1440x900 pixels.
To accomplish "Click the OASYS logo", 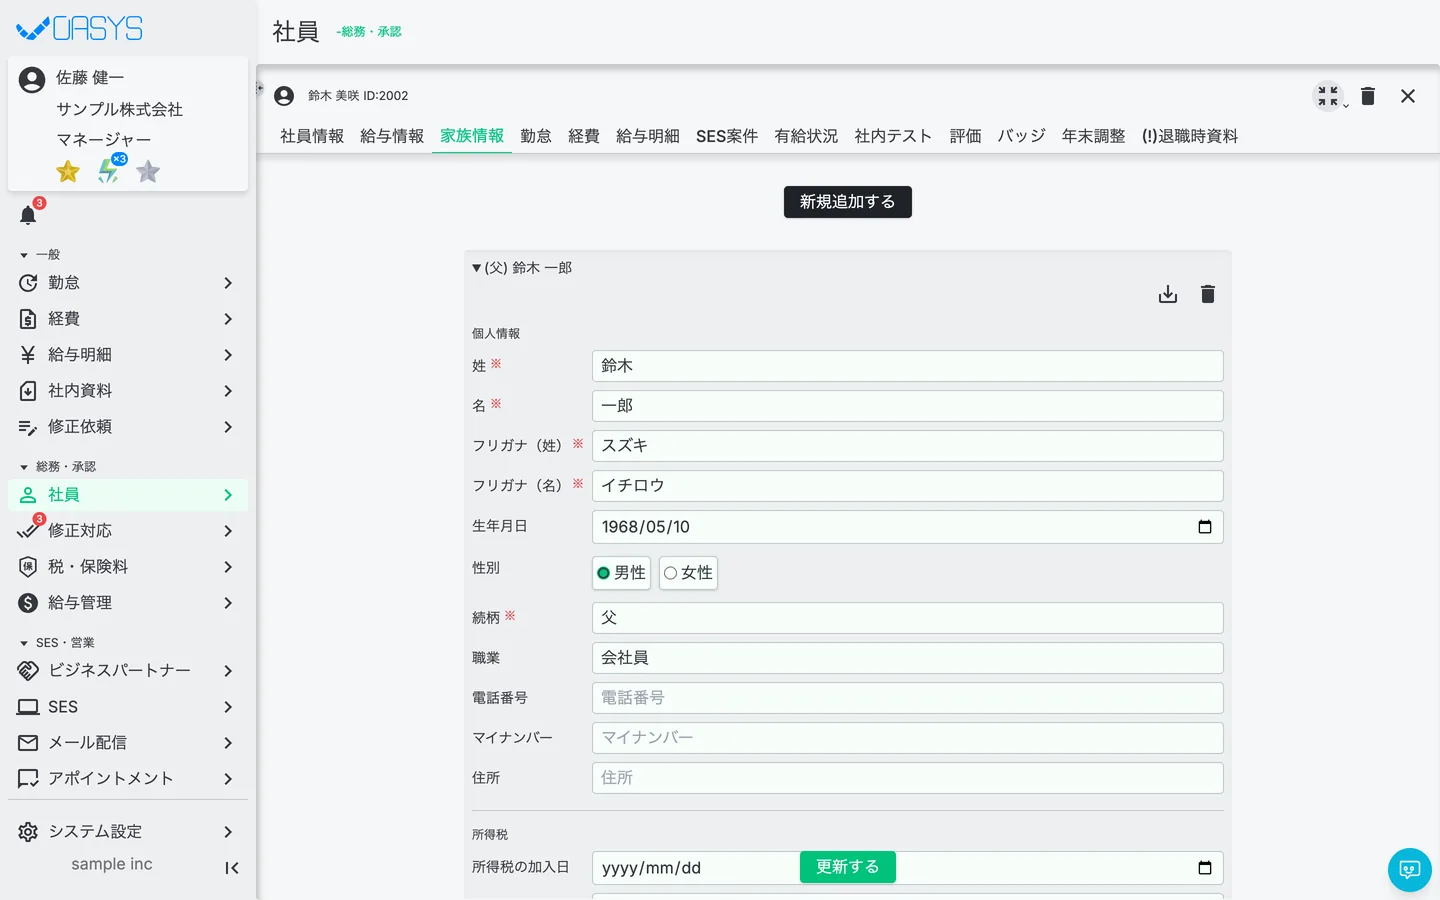I will 80,29.
